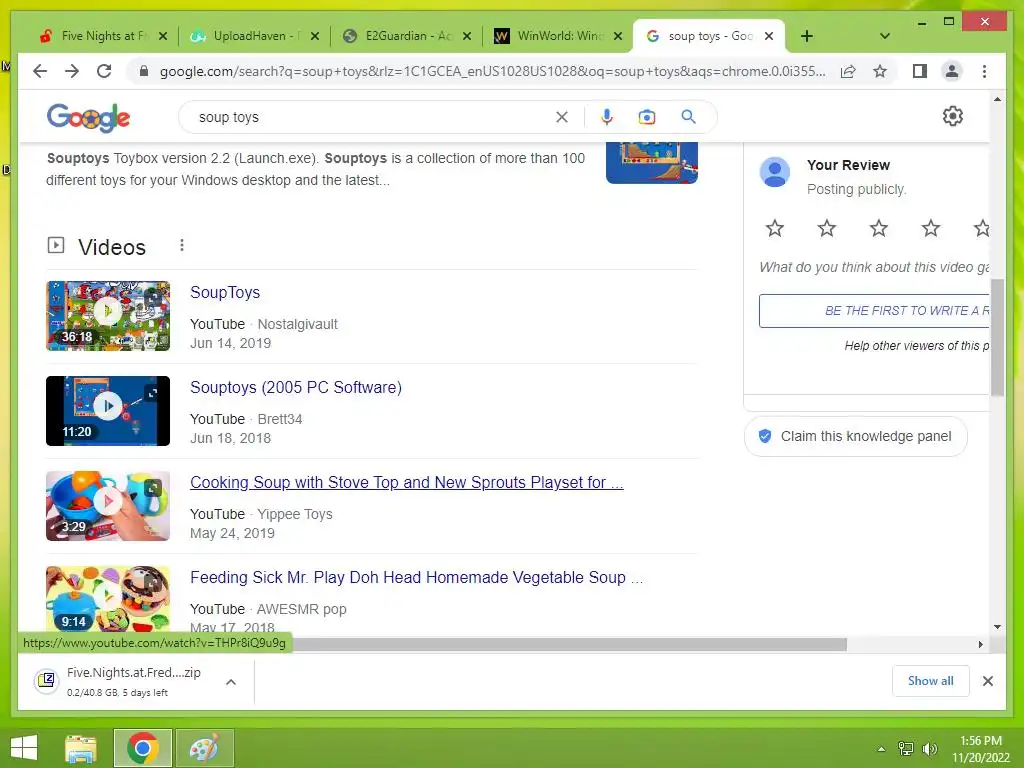The height and width of the screenshot is (768, 1024).
Task: Rate one star in Your Review
Action: click(775, 228)
